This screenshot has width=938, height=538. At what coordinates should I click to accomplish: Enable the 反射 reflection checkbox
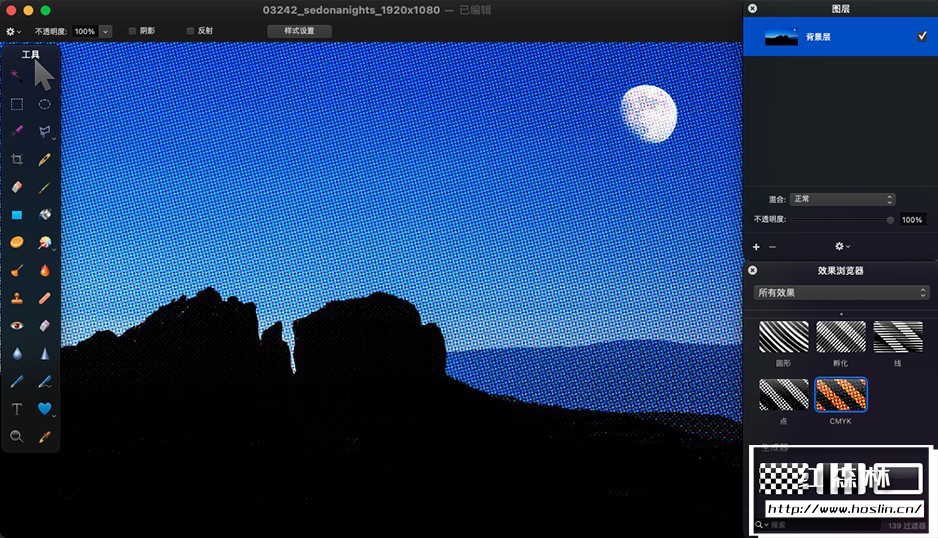[x=190, y=31]
